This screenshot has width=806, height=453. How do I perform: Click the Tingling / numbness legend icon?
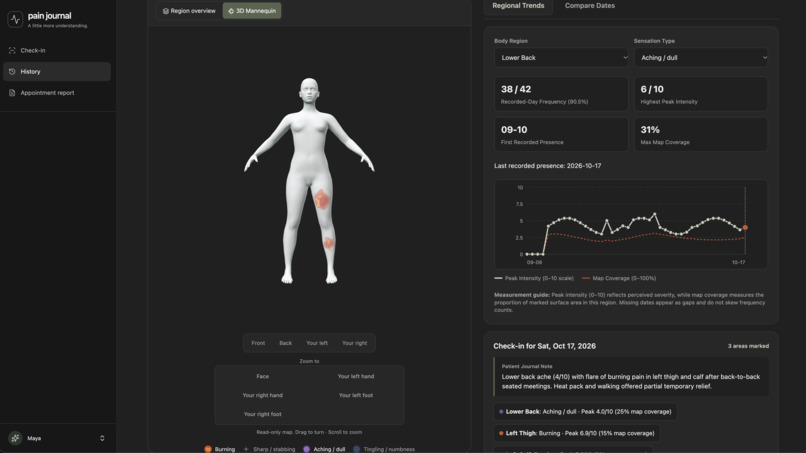click(x=356, y=449)
